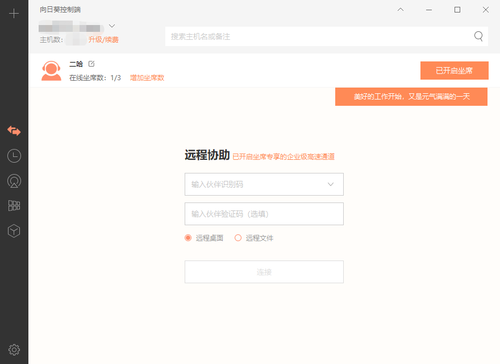
Task: Click the search magnifier icon
Action: pyautogui.click(x=478, y=36)
